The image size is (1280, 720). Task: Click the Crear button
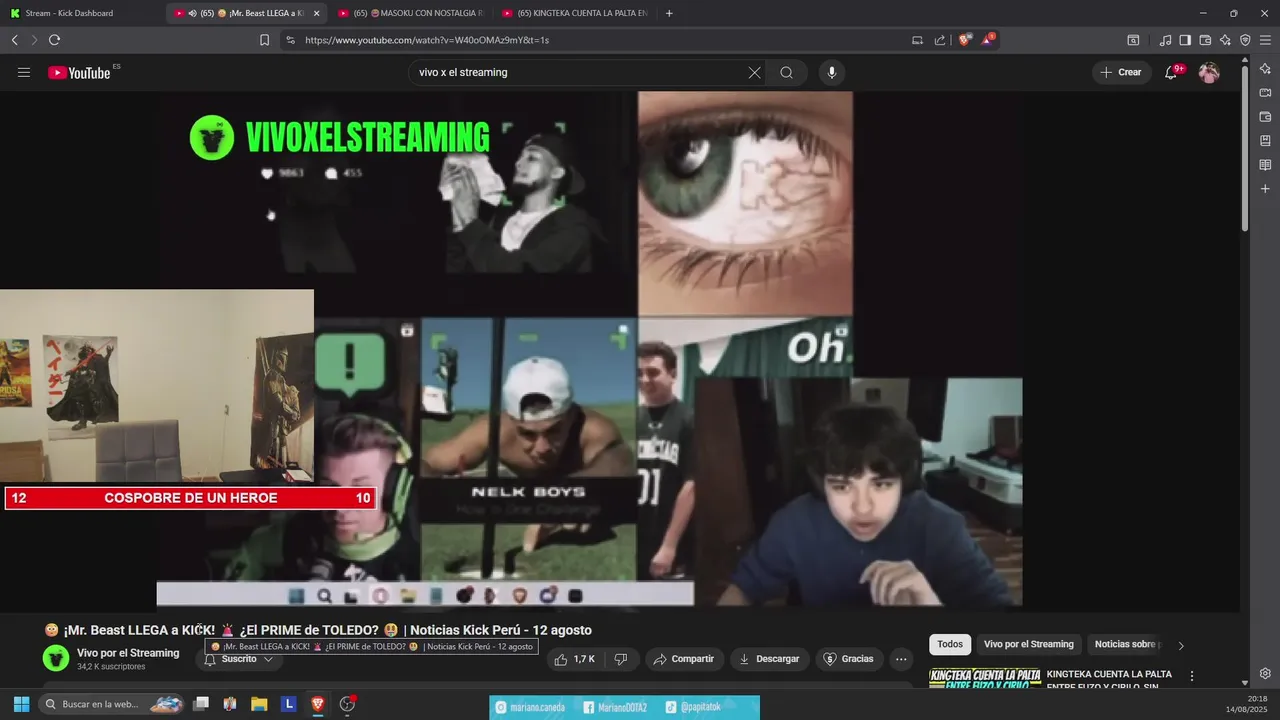pyautogui.click(x=1121, y=72)
